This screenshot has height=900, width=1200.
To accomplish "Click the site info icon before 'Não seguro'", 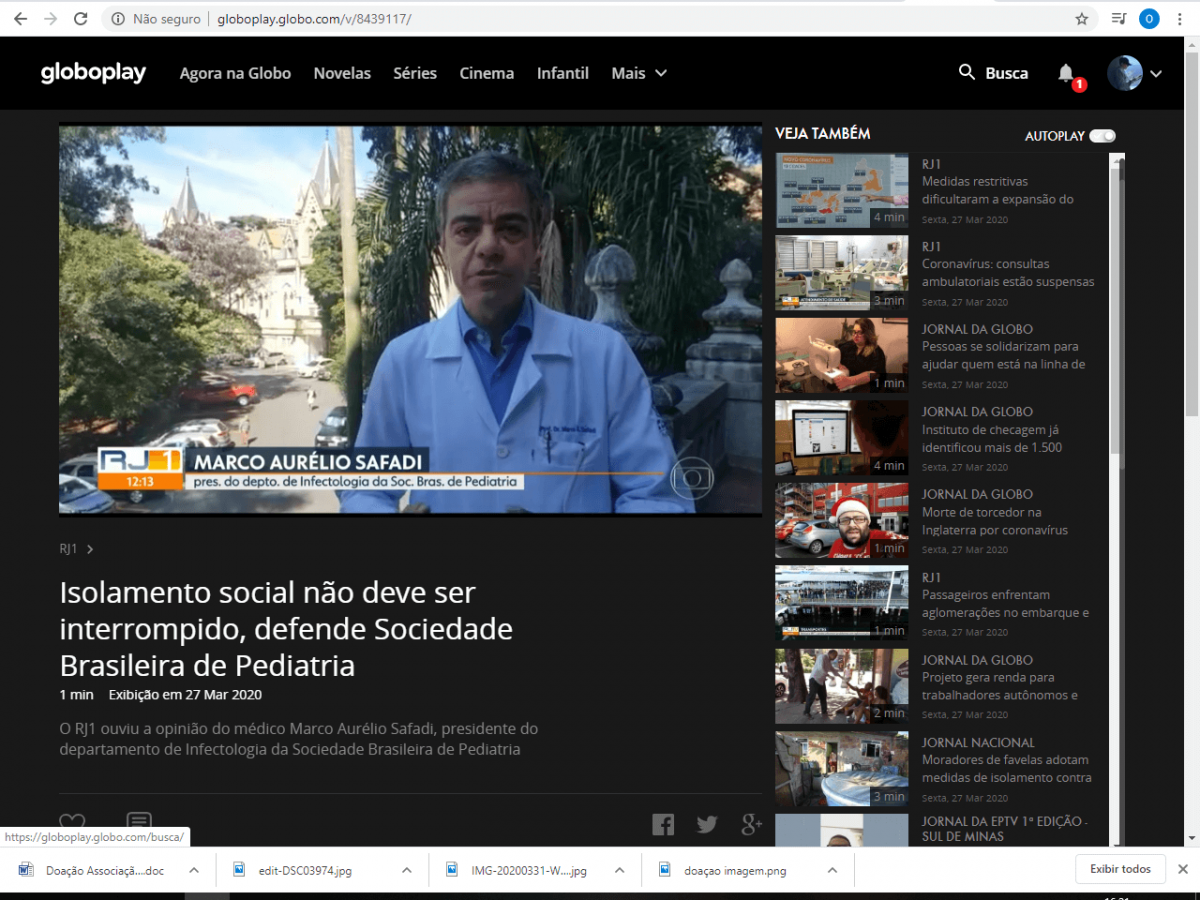I will click(118, 19).
